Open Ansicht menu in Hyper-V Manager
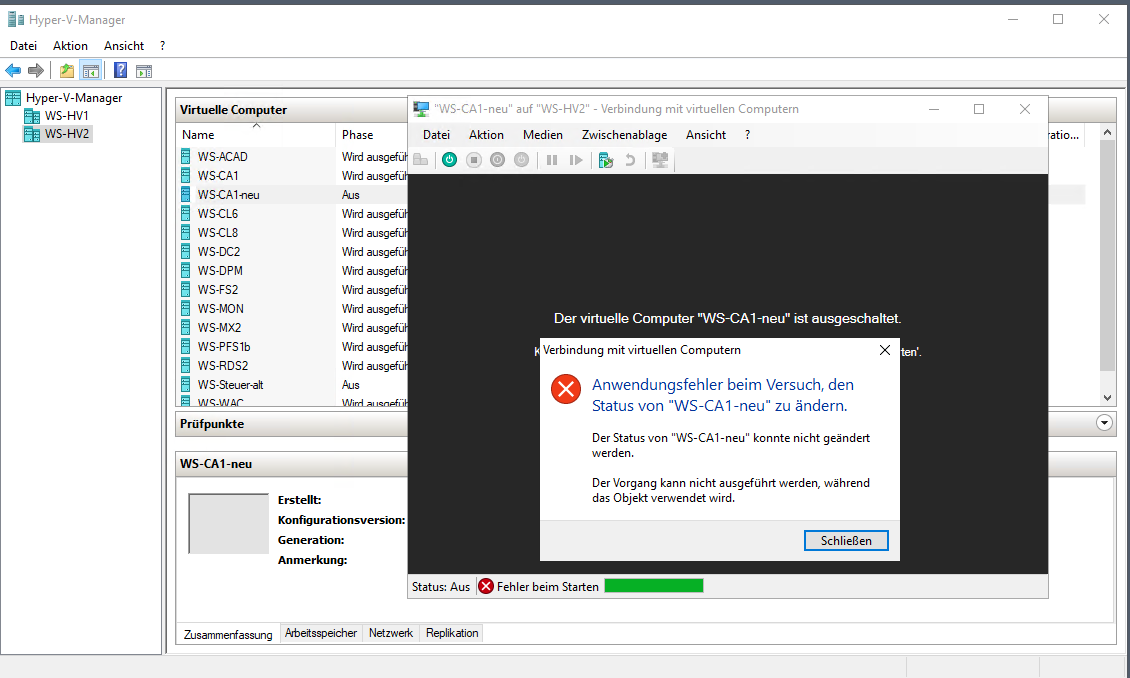The width and height of the screenshot is (1130, 678). (x=124, y=45)
